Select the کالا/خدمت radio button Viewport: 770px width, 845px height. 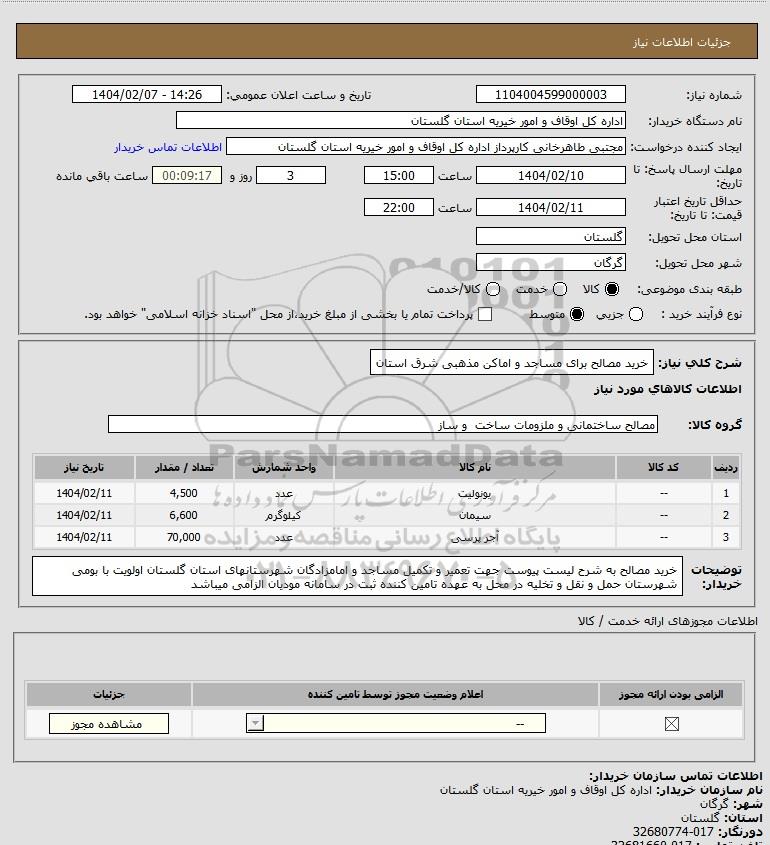click(x=492, y=289)
